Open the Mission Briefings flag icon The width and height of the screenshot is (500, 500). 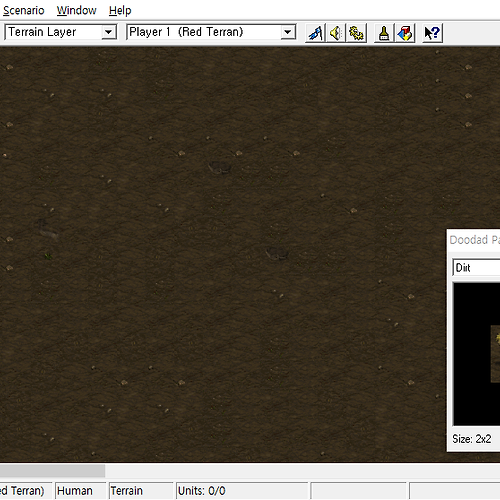(x=315, y=33)
